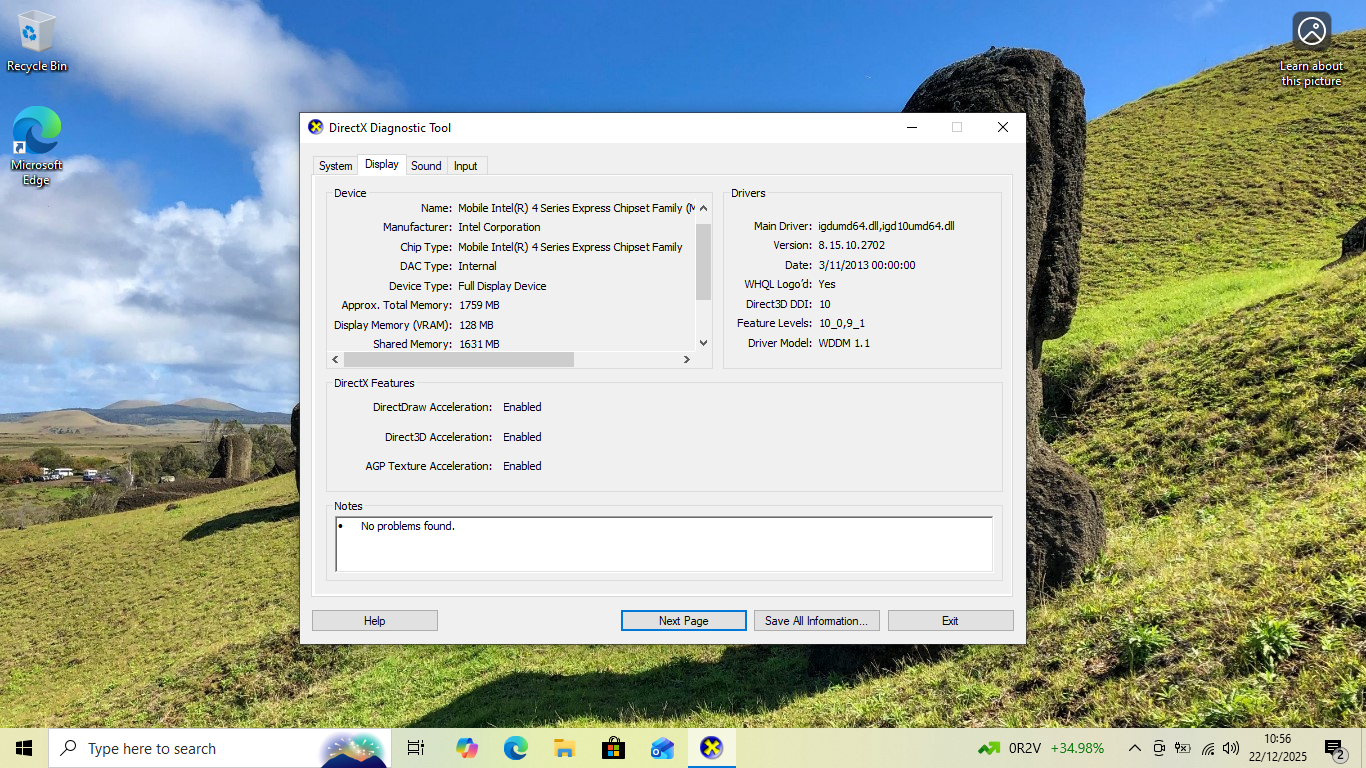The height and width of the screenshot is (768, 1366).
Task: Expand the hidden system tray icons chevron
Action: pyautogui.click(x=1135, y=748)
